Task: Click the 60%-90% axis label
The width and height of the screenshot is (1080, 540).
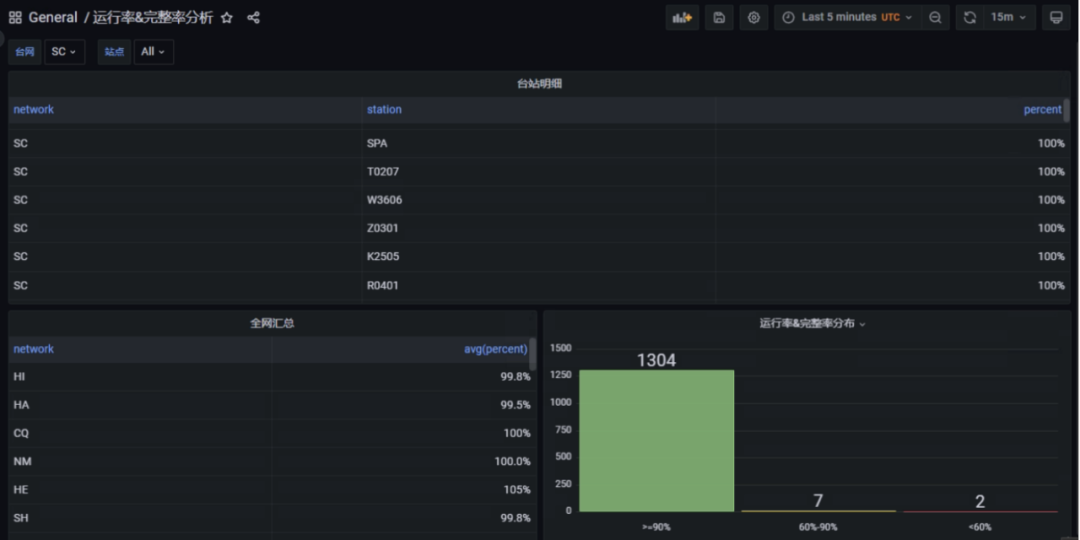Action: pyautogui.click(x=818, y=527)
